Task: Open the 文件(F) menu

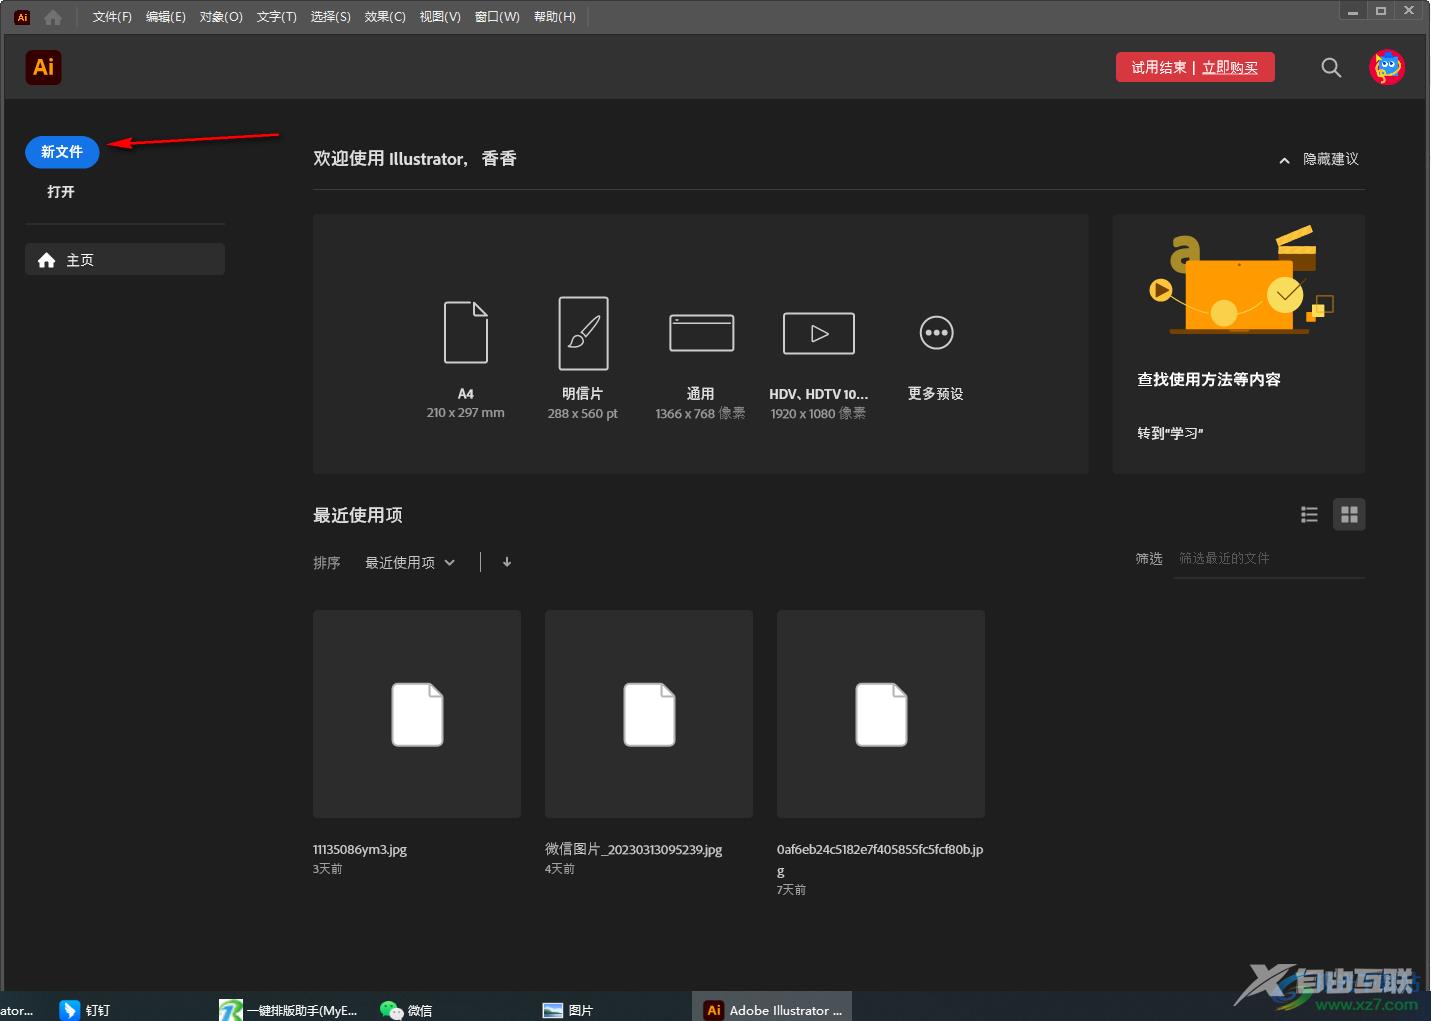Action: pos(112,17)
